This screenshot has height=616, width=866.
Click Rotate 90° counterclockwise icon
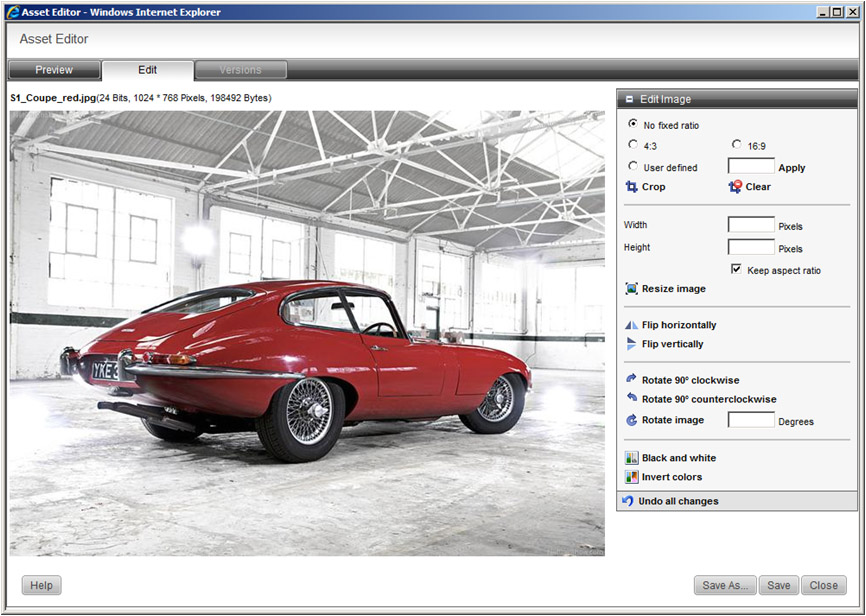pos(631,399)
